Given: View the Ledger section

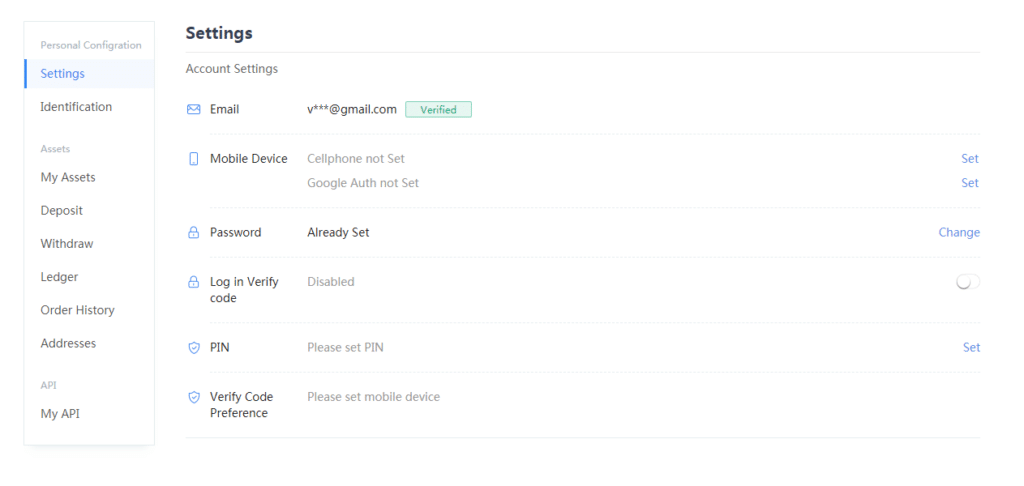Looking at the screenshot, I should (59, 277).
